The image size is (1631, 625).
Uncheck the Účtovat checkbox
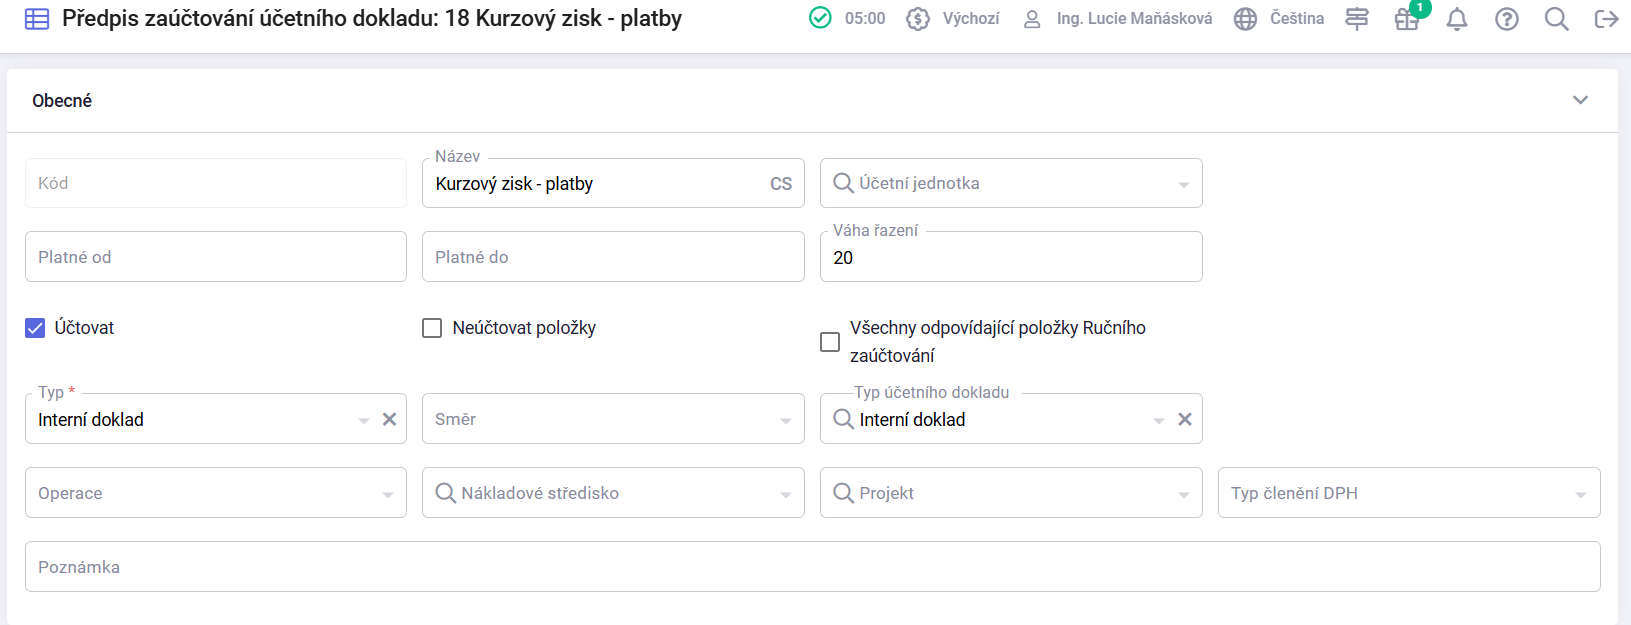(x=35, y=328)
